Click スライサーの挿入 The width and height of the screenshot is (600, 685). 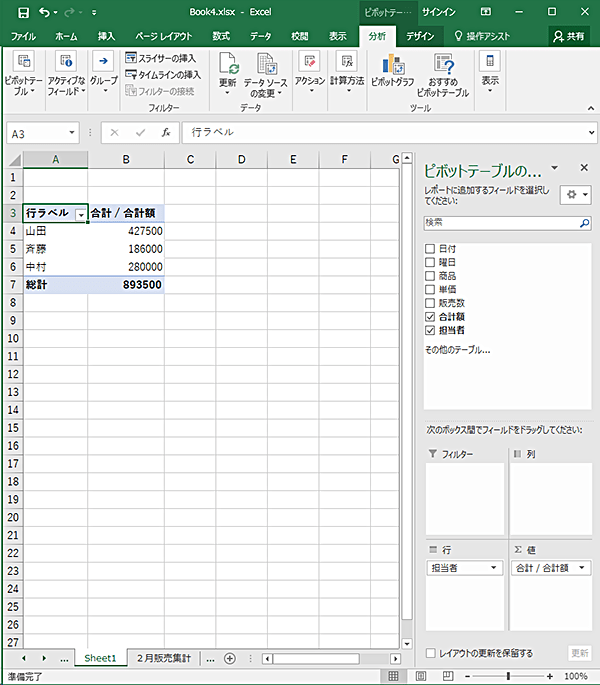point(160,58)
